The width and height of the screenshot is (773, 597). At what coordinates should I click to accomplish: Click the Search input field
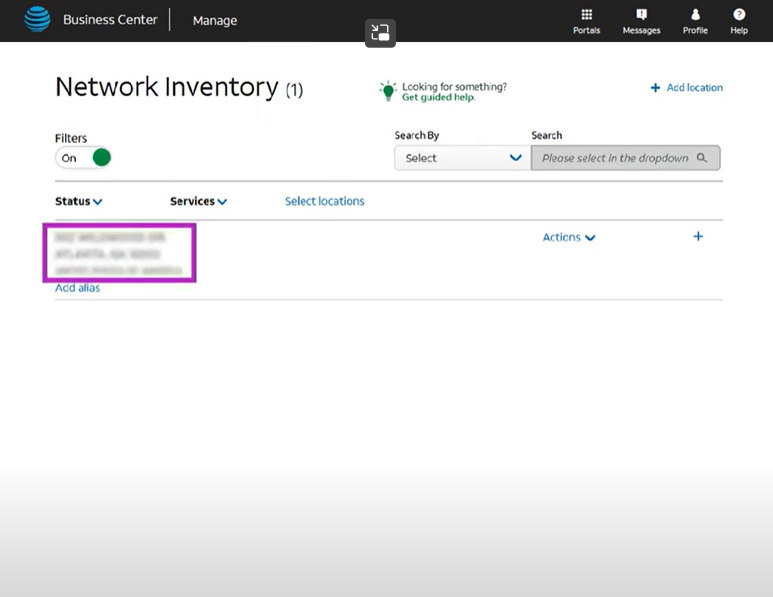(x=625, y=158)
